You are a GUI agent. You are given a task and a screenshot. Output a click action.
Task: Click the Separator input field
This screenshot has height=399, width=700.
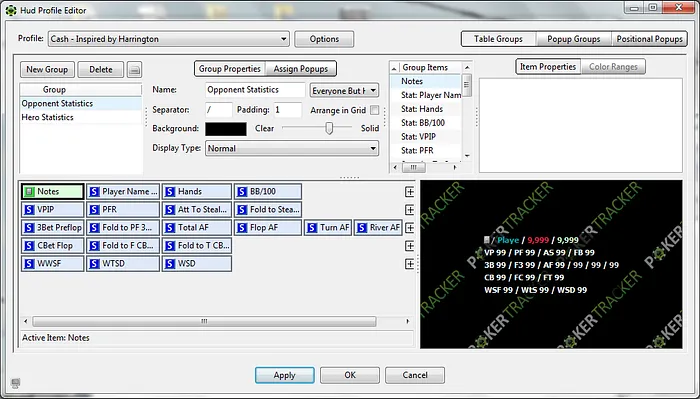(219, 110)
